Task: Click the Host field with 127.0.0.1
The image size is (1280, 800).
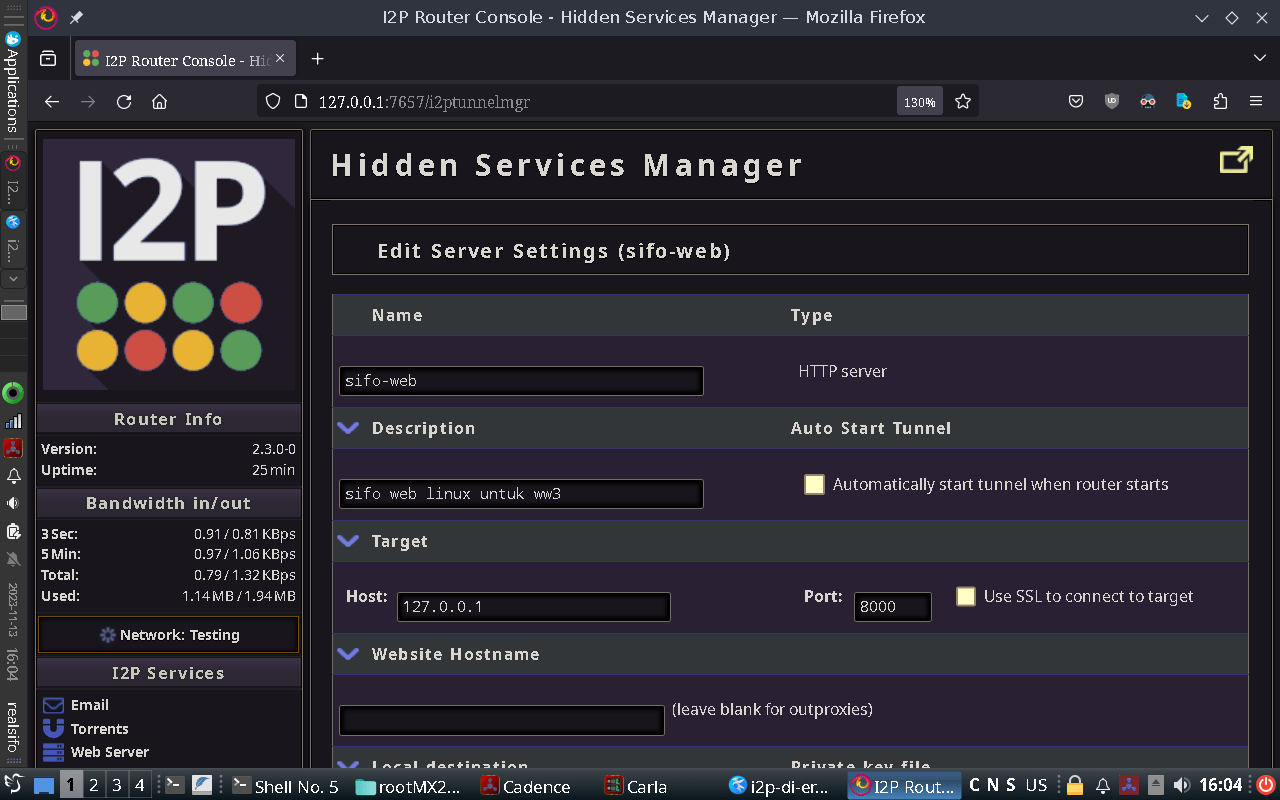Action: pos(533,607)
